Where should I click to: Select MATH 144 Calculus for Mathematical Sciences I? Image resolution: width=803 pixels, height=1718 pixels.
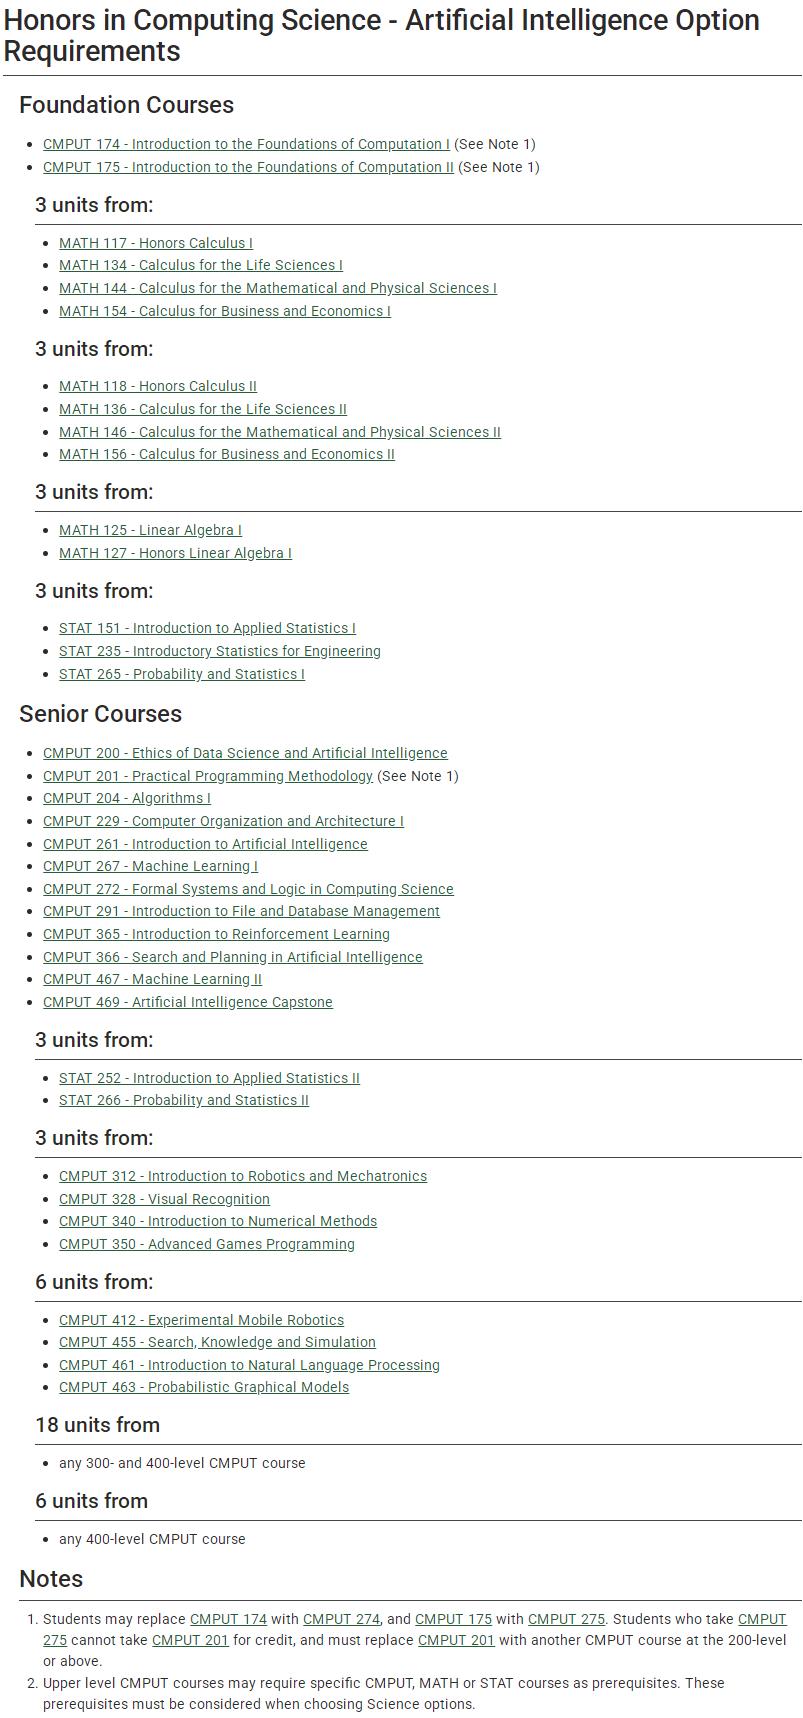pos(278,288)
